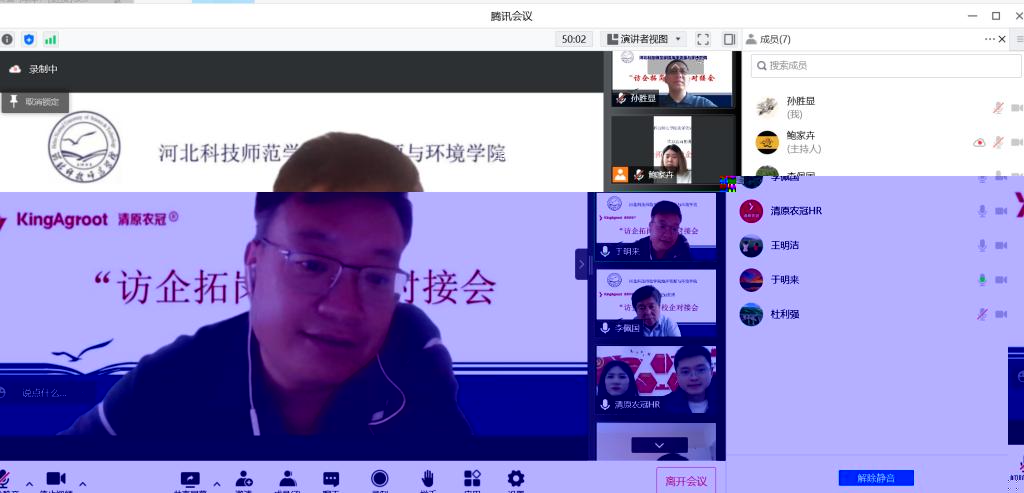Open the emoji icon beside the chat input
The height and width of the screenshot is (493, 1024).
[2, 392]
